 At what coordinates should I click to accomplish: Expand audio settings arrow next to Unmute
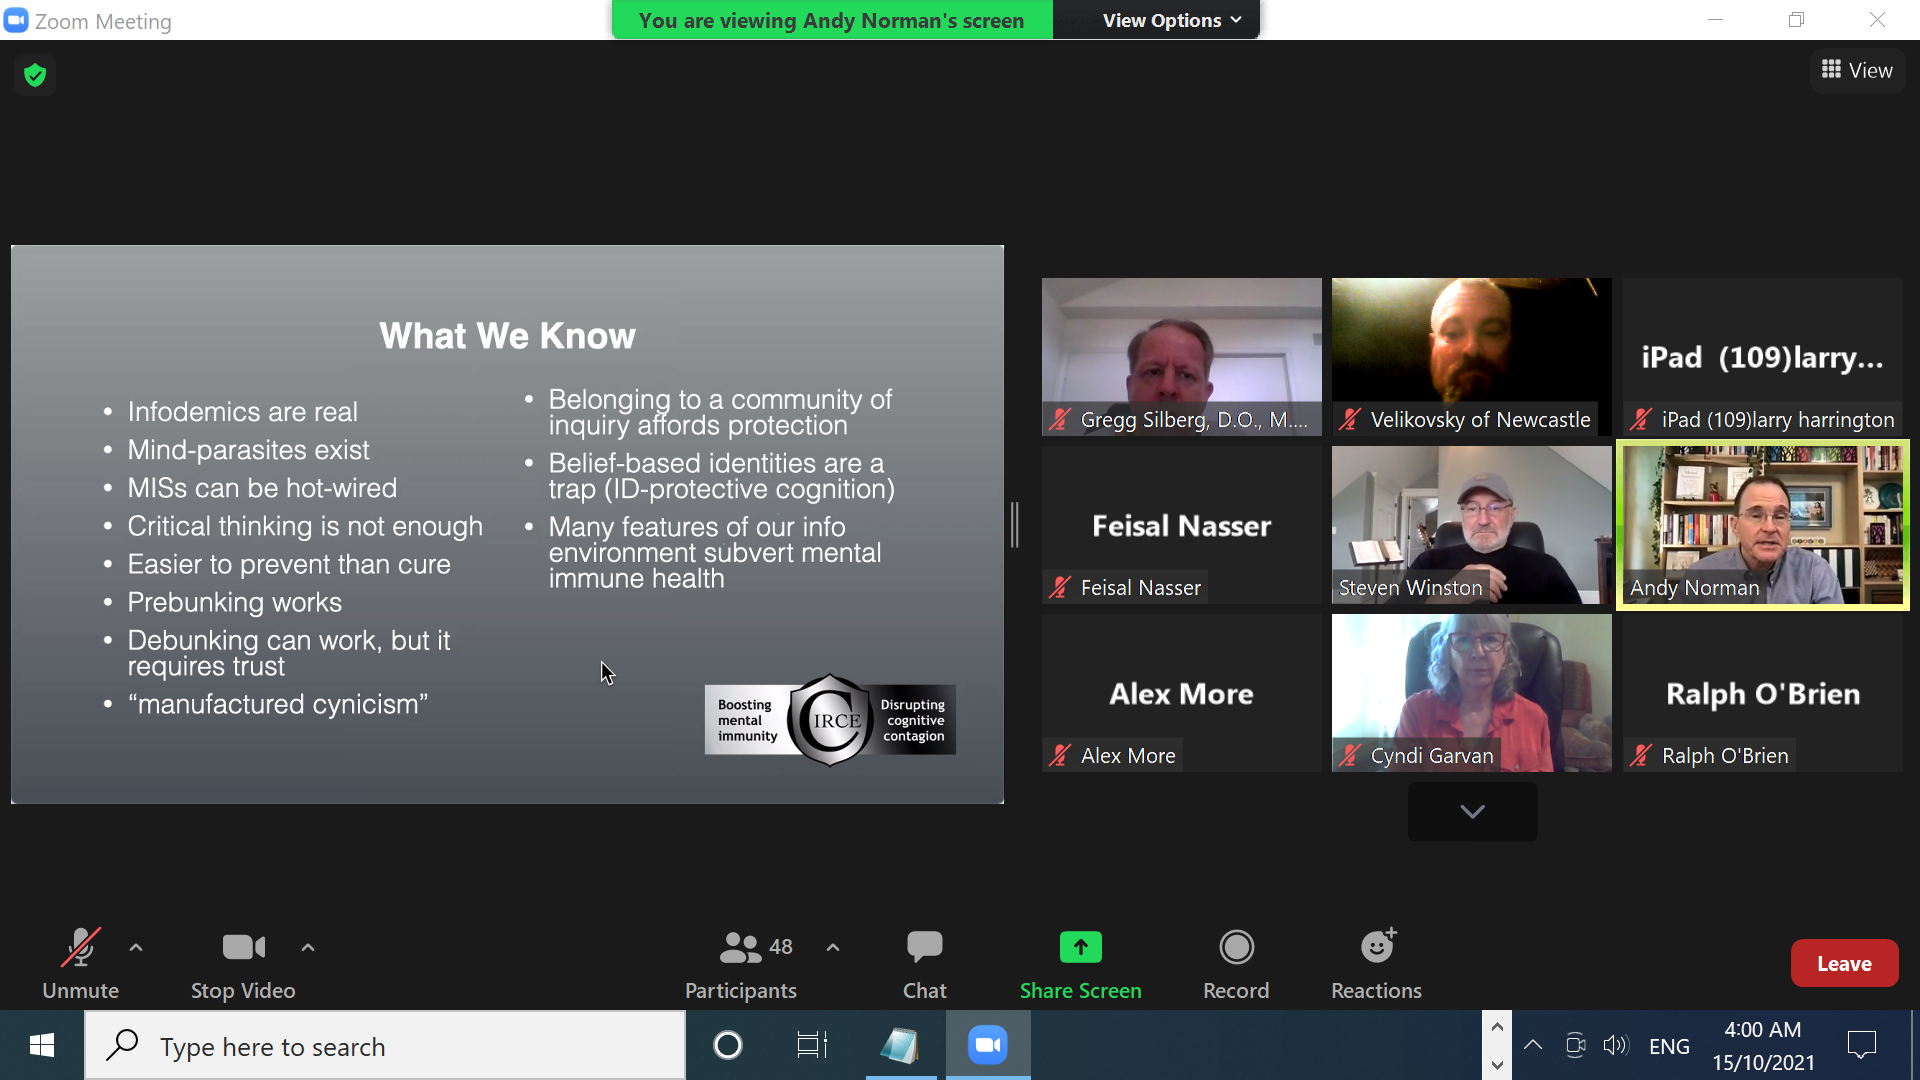[136, 947]
